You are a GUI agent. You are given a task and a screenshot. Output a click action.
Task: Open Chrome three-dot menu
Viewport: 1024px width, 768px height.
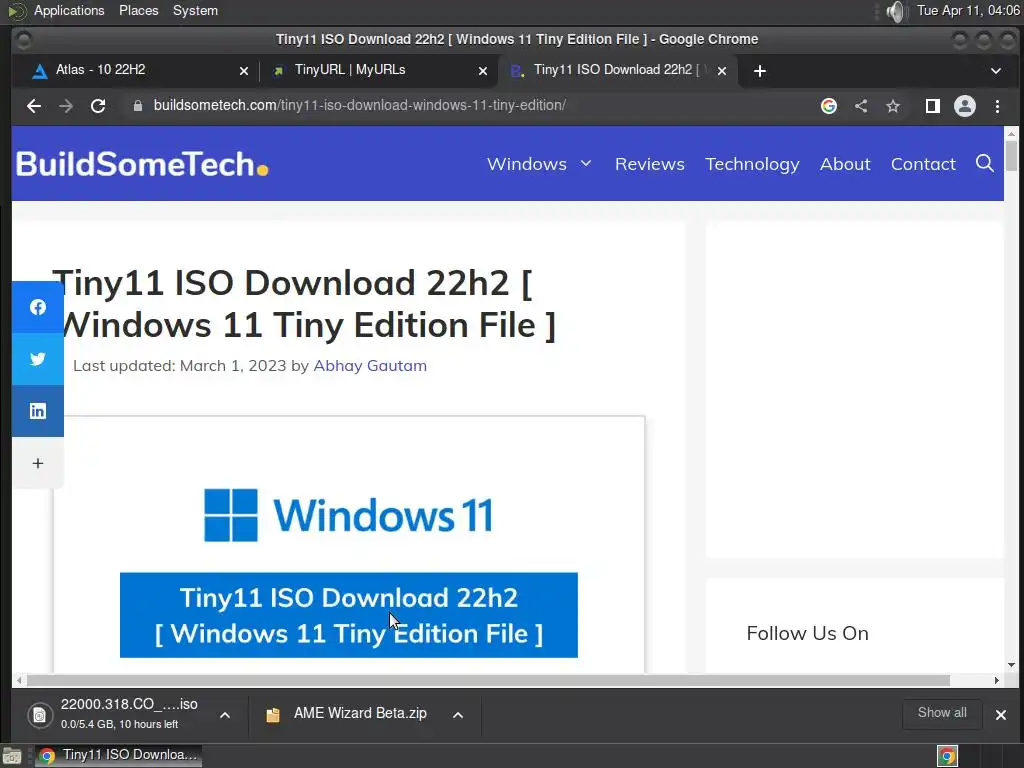(x=997, y=106)
